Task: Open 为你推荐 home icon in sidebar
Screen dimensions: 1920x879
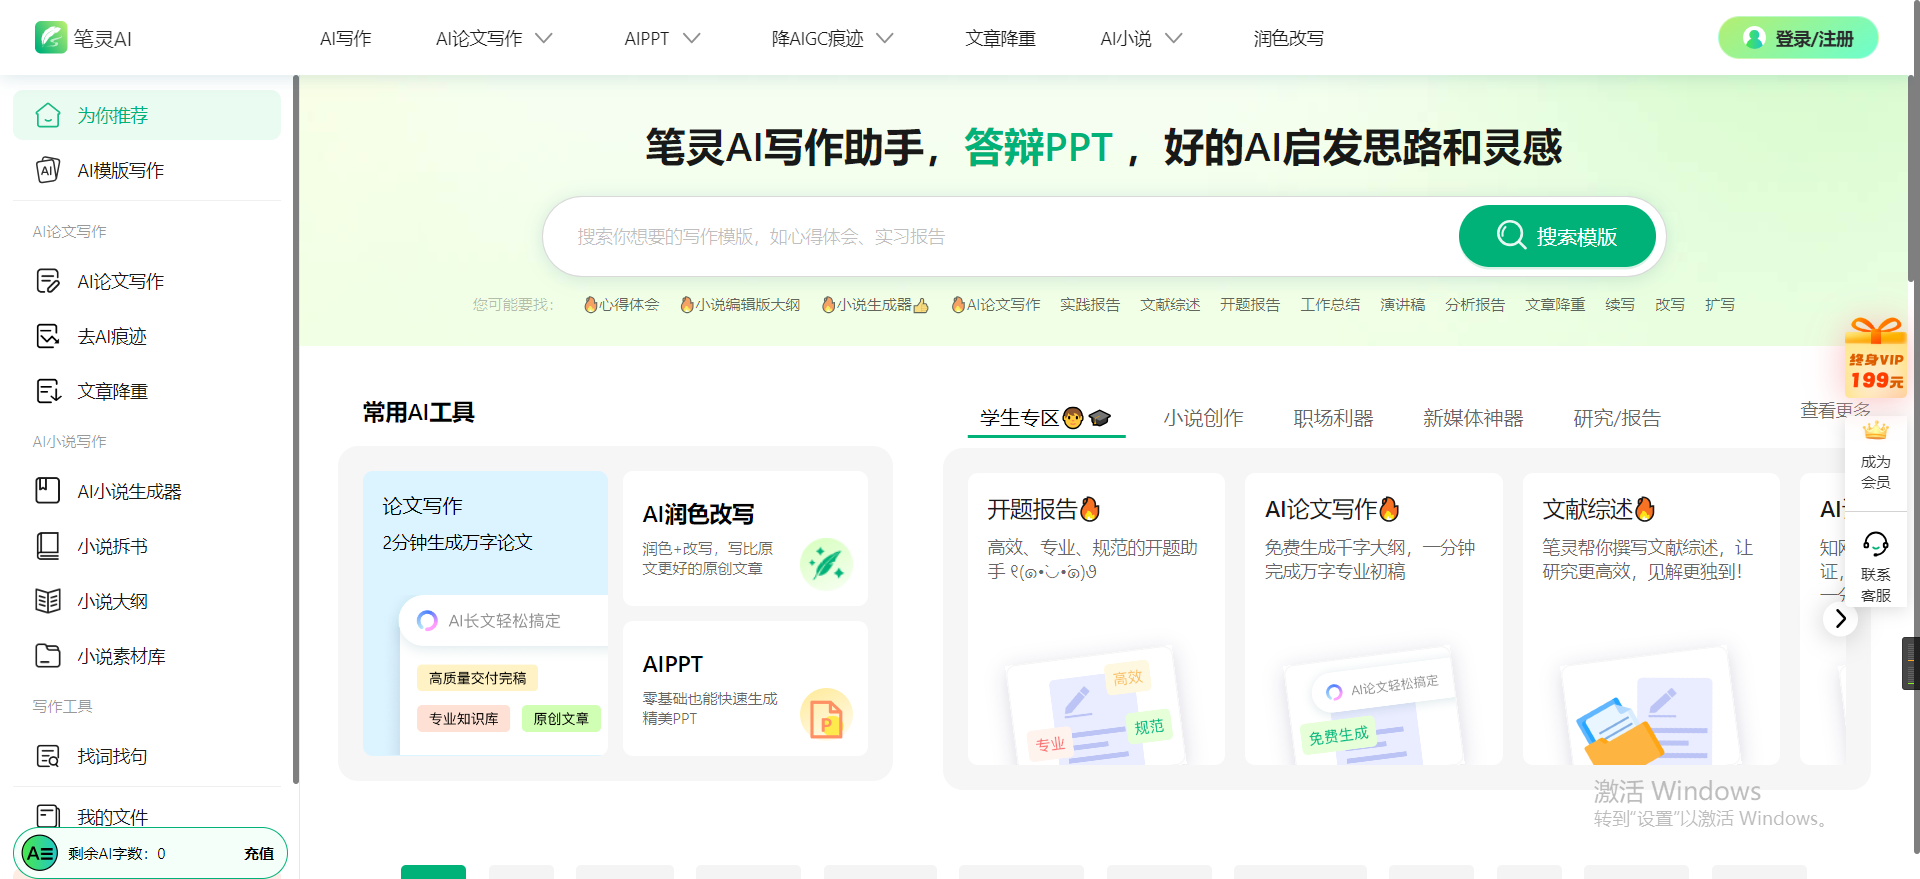Action: coord(48,115)
